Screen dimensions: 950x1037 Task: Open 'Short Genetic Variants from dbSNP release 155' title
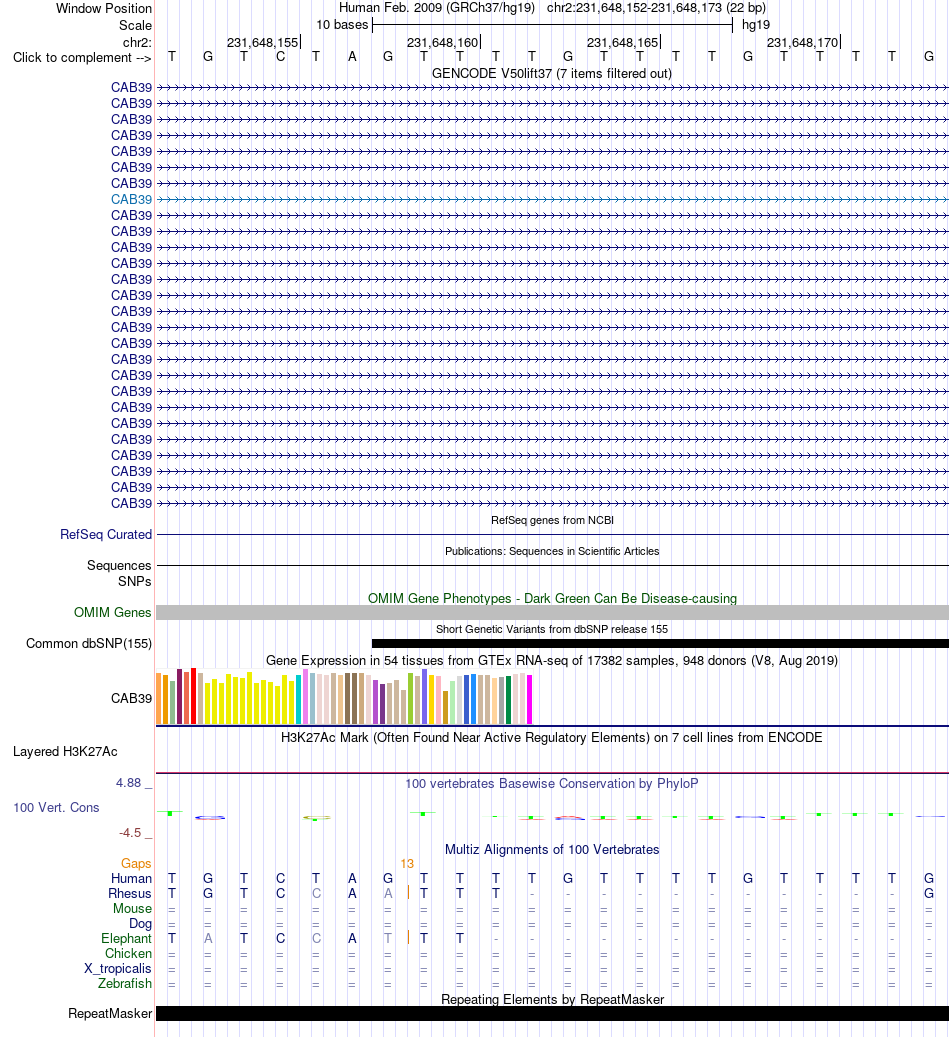(552, 629)
